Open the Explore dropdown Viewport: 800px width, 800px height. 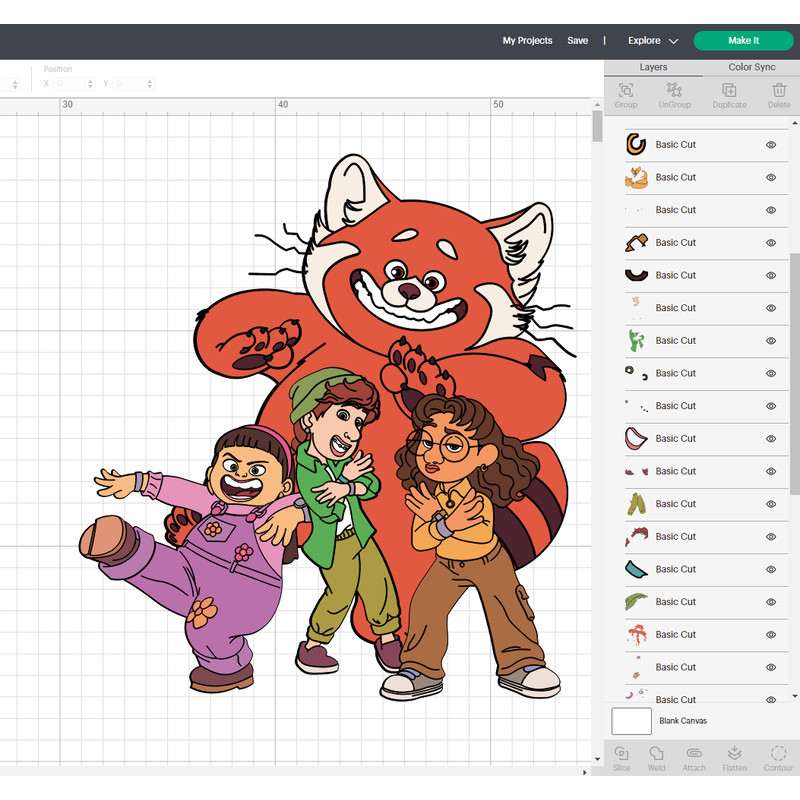point(652,41)
